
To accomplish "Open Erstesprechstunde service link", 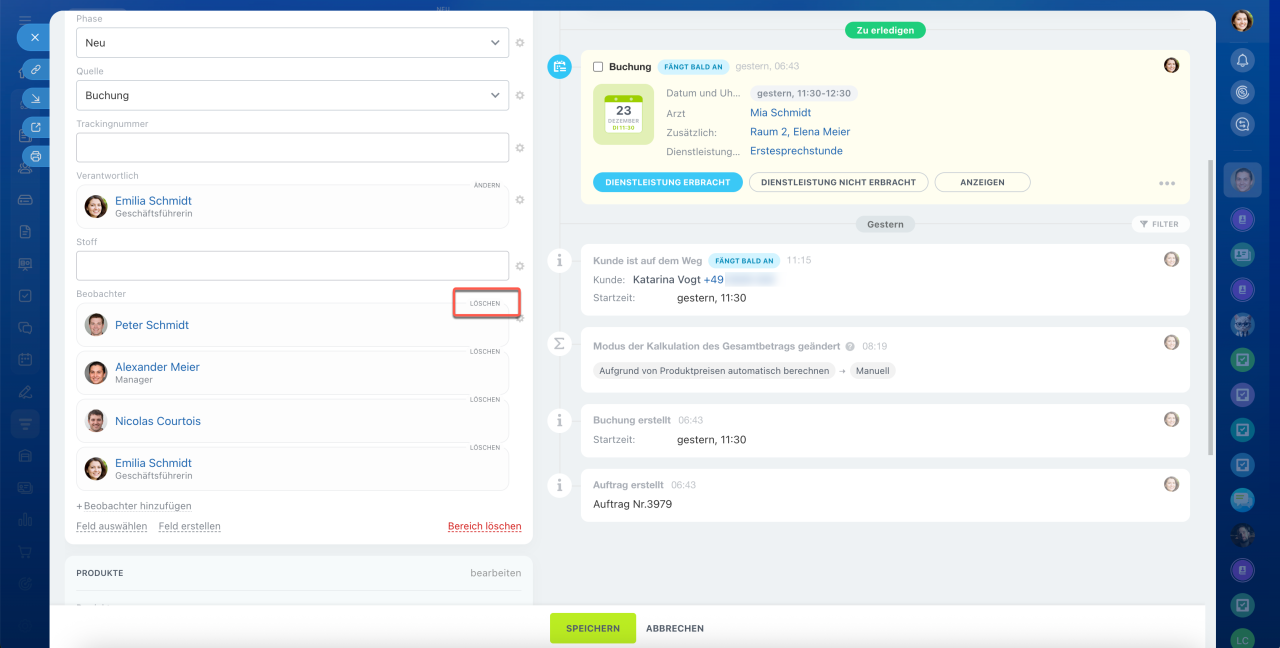I will 796,151.
